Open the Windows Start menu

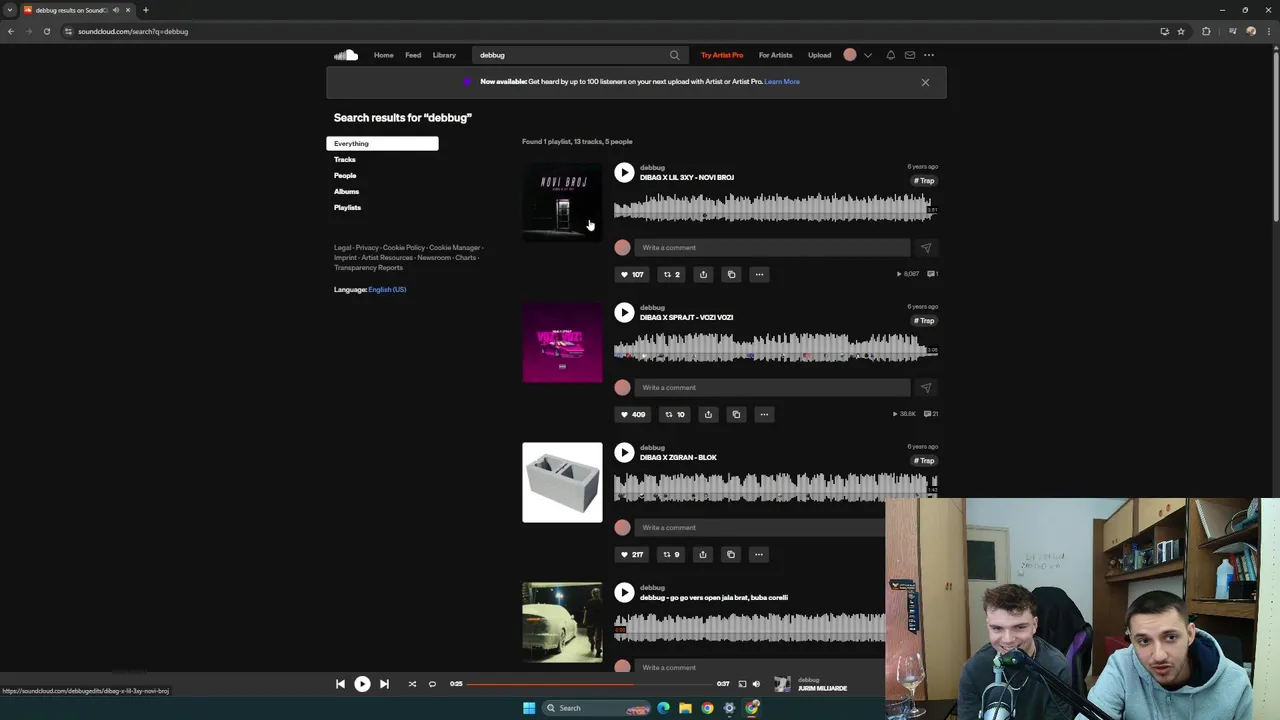[x=529, y=708]
